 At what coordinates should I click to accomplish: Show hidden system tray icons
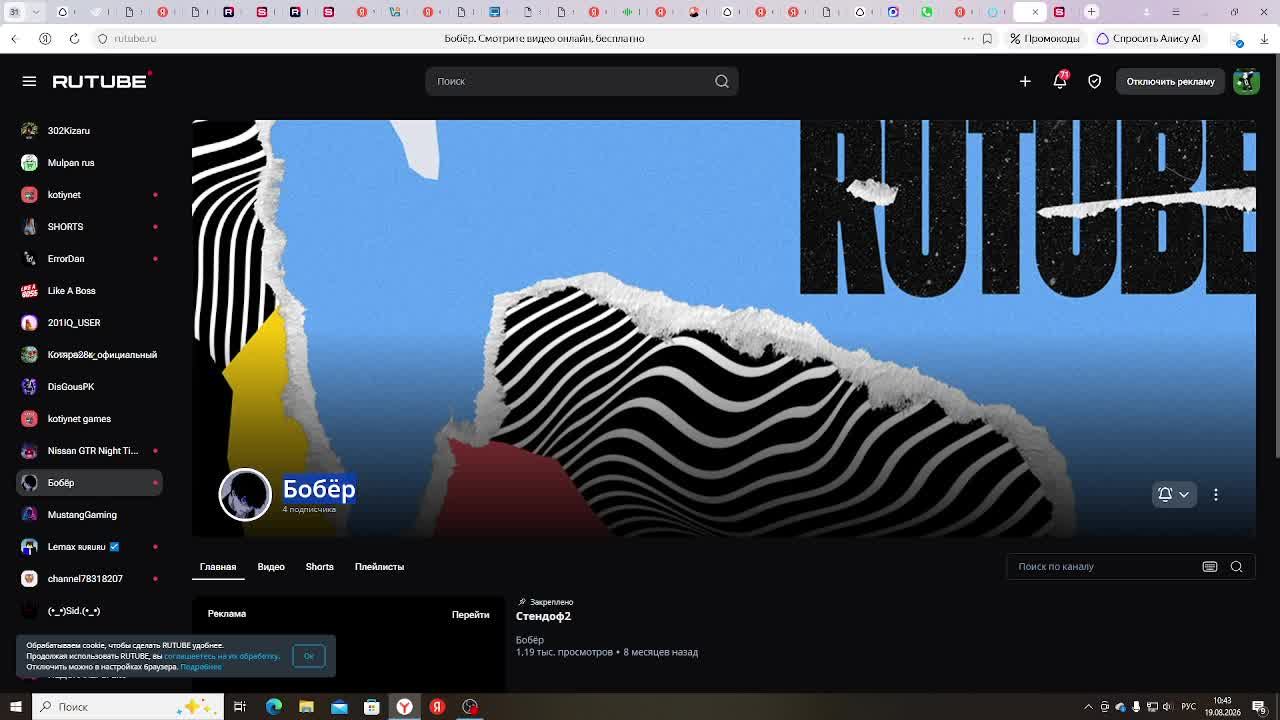click(x=1089, y=707)
